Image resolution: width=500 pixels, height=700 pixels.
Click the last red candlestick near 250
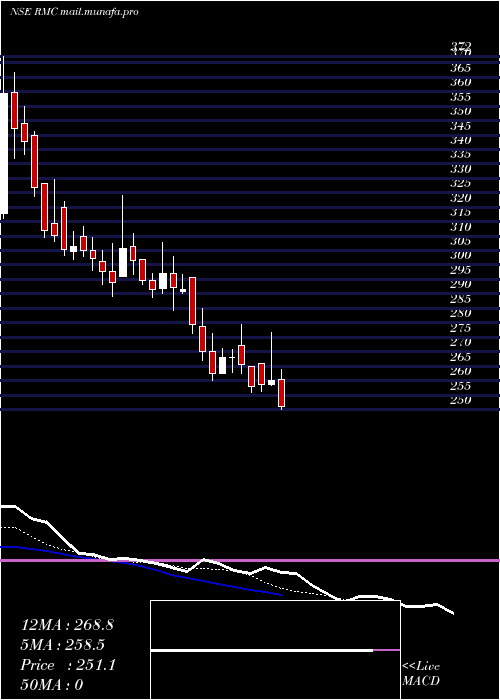click(x=281, y=393)
